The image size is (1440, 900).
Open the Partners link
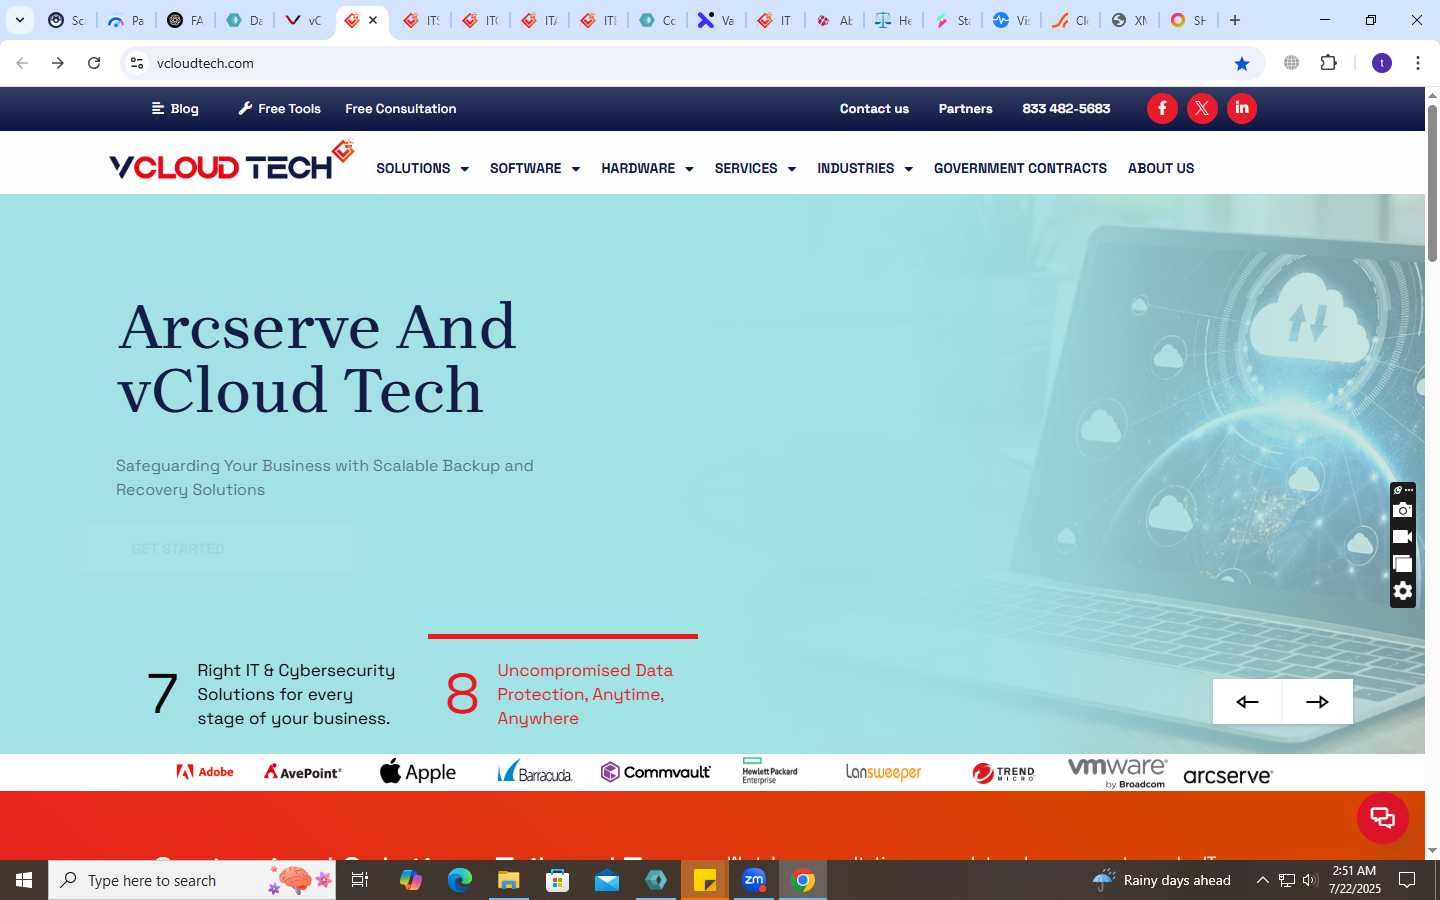[965, 109]
